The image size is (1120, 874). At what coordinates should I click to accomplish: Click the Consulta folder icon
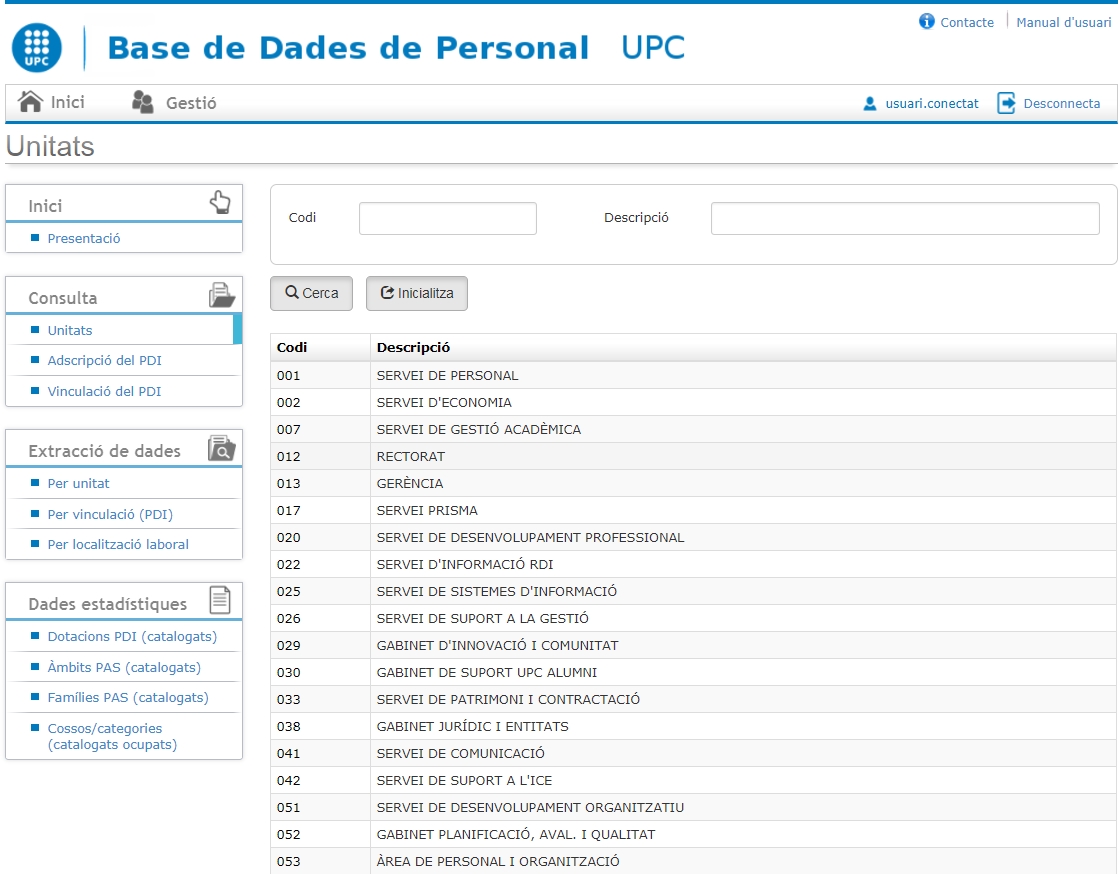221,296
